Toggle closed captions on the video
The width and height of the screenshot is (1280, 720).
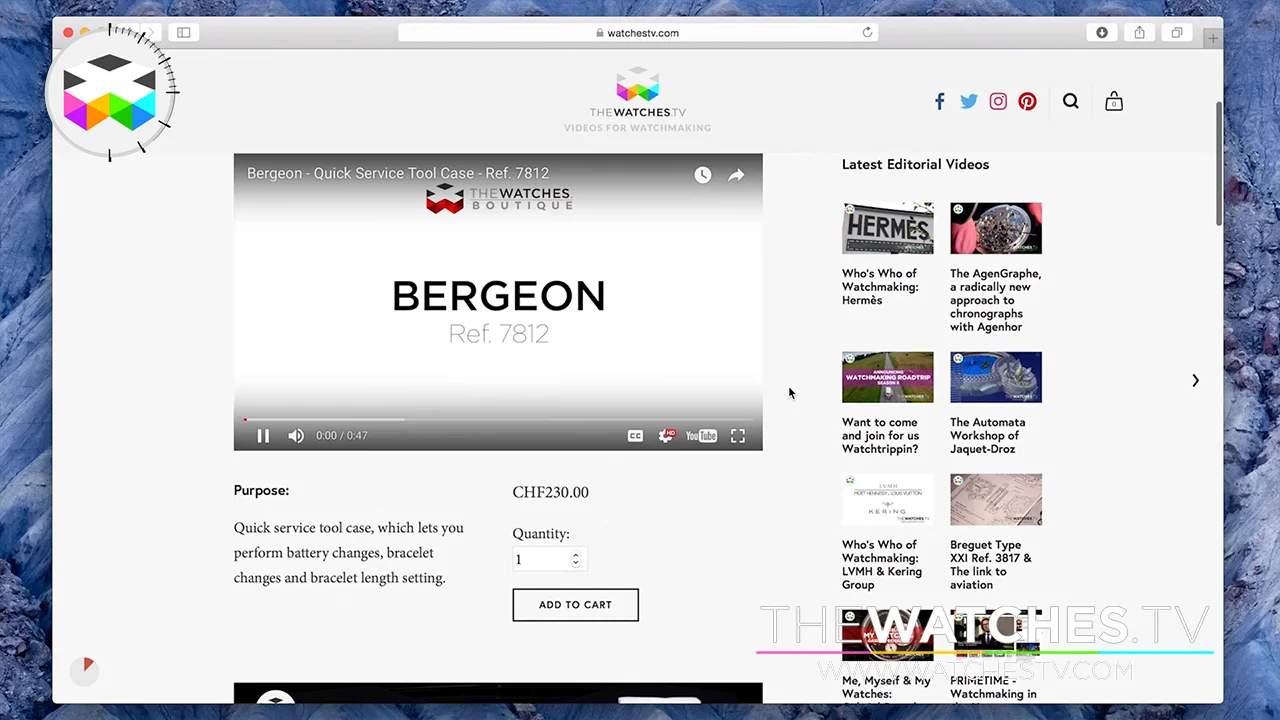pos(635,436)
